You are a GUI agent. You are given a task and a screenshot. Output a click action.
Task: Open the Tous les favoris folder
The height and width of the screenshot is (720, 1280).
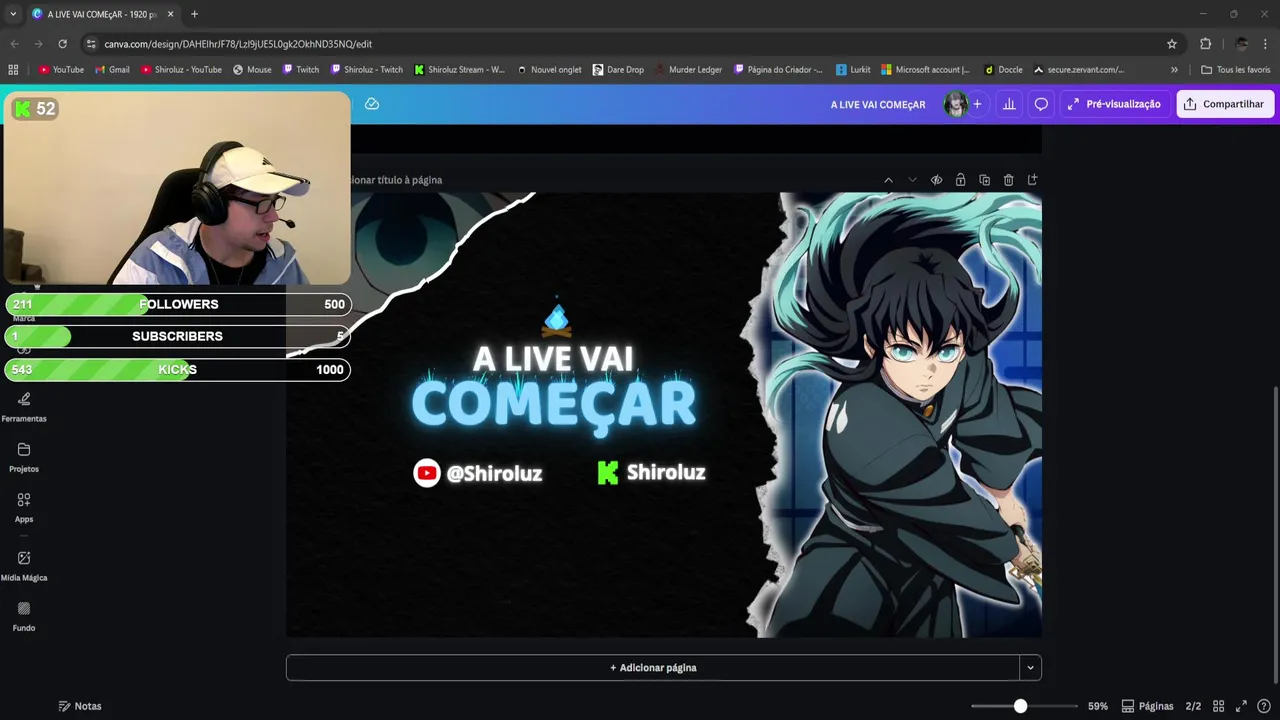point(1235,70)
